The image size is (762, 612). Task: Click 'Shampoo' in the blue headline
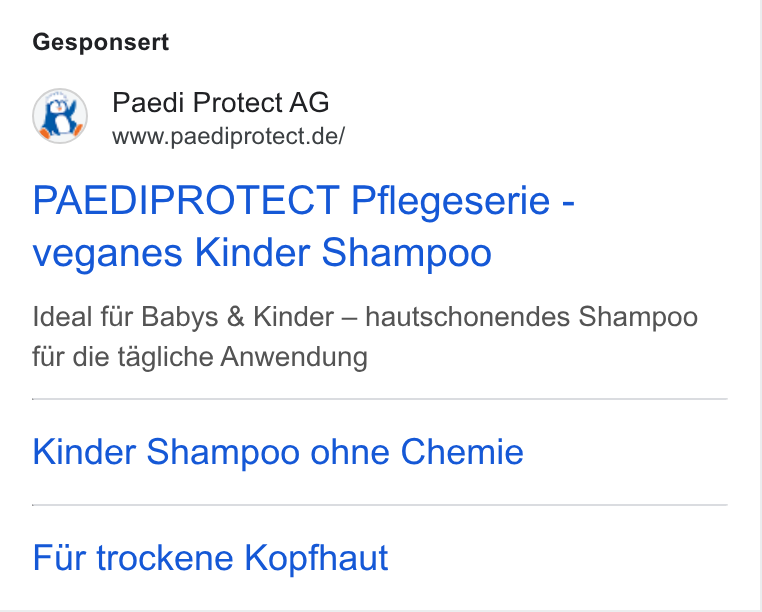click(x=407, y=253)
